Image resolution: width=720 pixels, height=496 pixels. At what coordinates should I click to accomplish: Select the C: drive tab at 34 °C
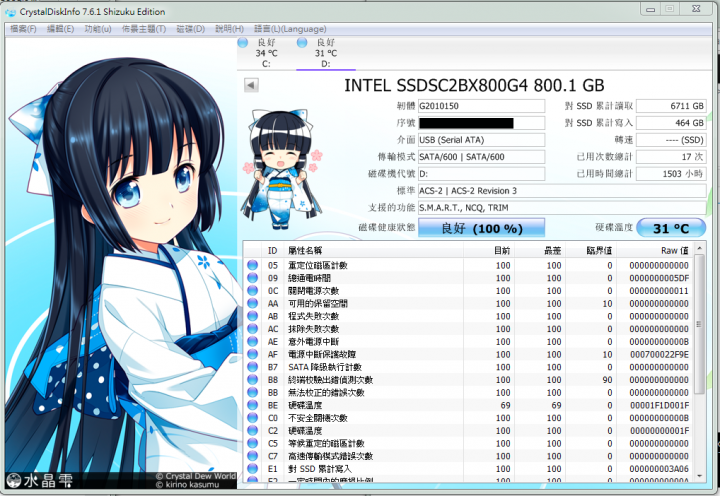[266, 53]
